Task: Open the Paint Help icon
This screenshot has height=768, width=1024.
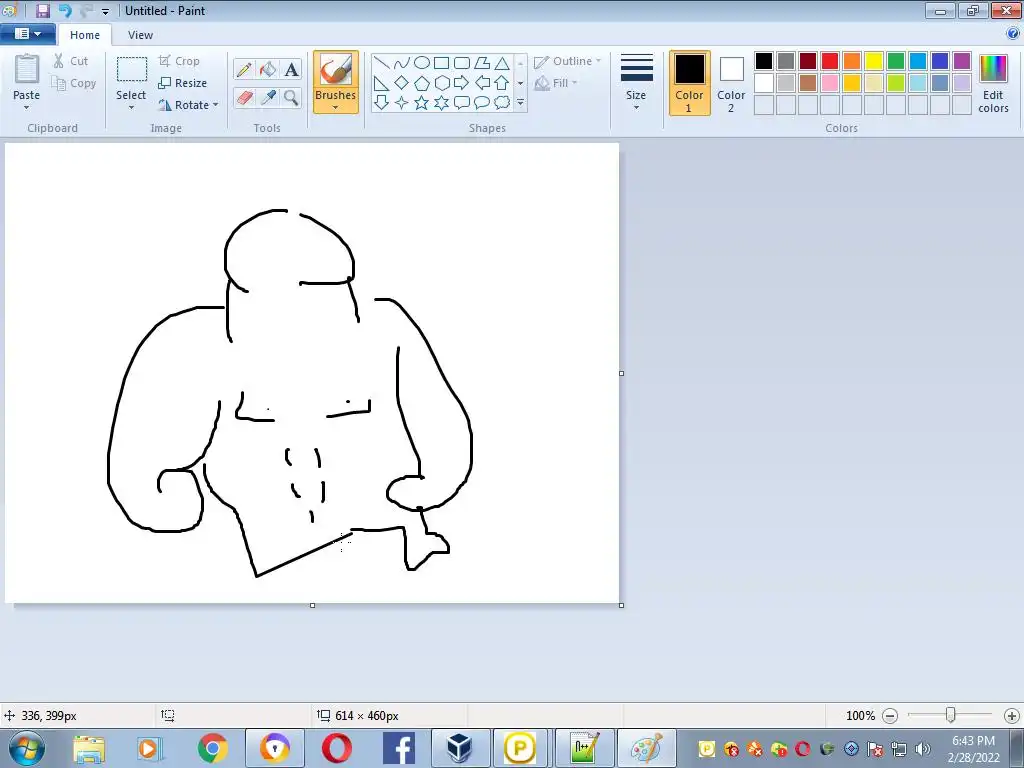Action: pos(1013,34)
